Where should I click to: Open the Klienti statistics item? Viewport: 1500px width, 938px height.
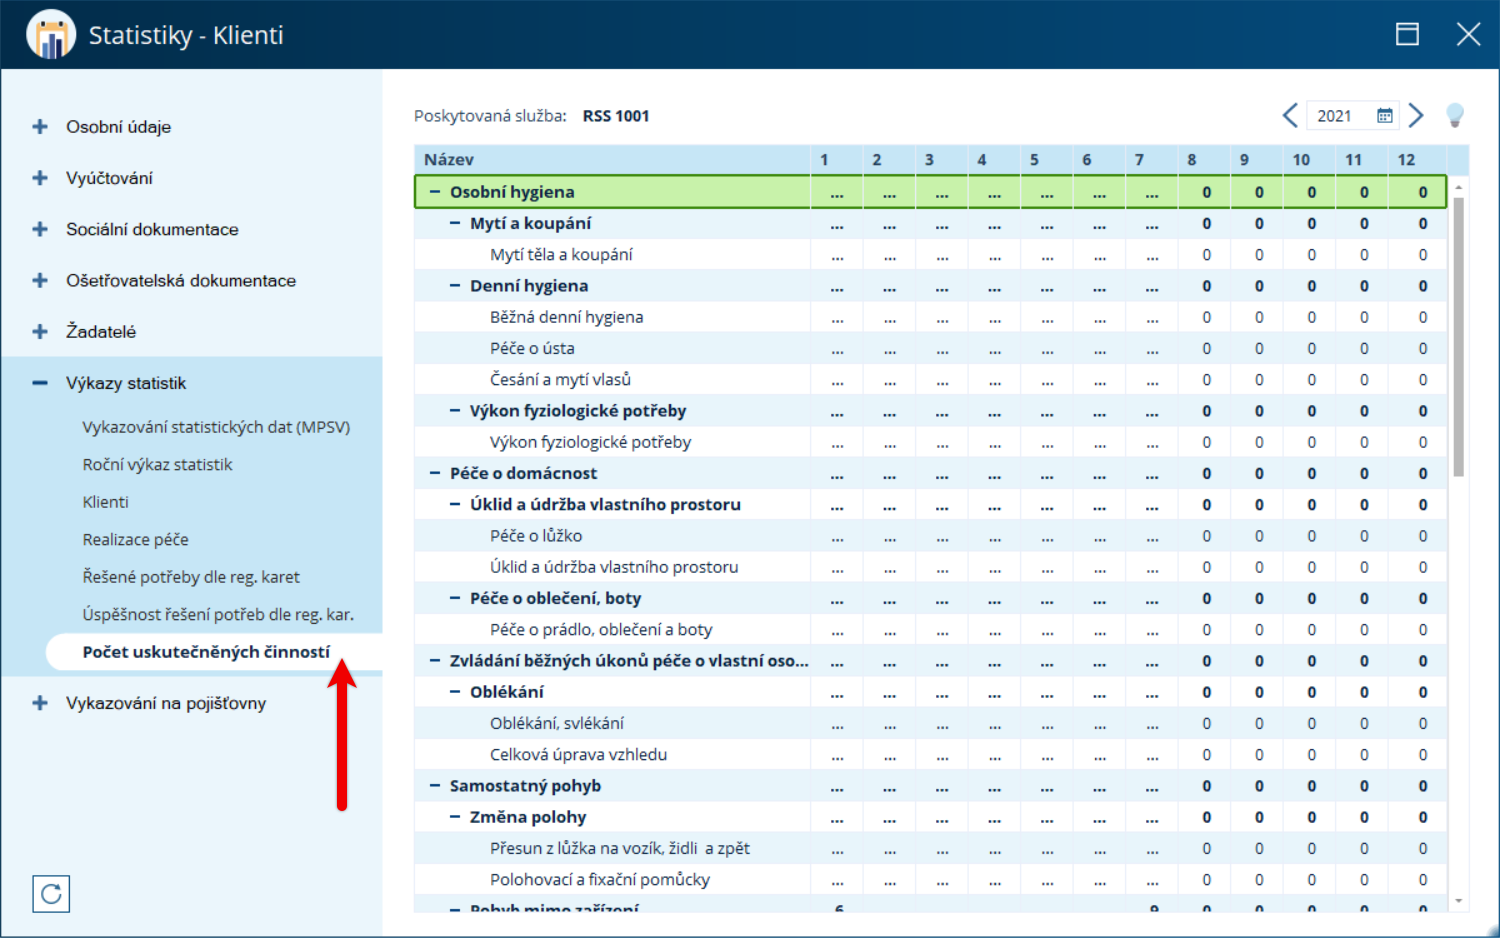(x=105, y=502)
